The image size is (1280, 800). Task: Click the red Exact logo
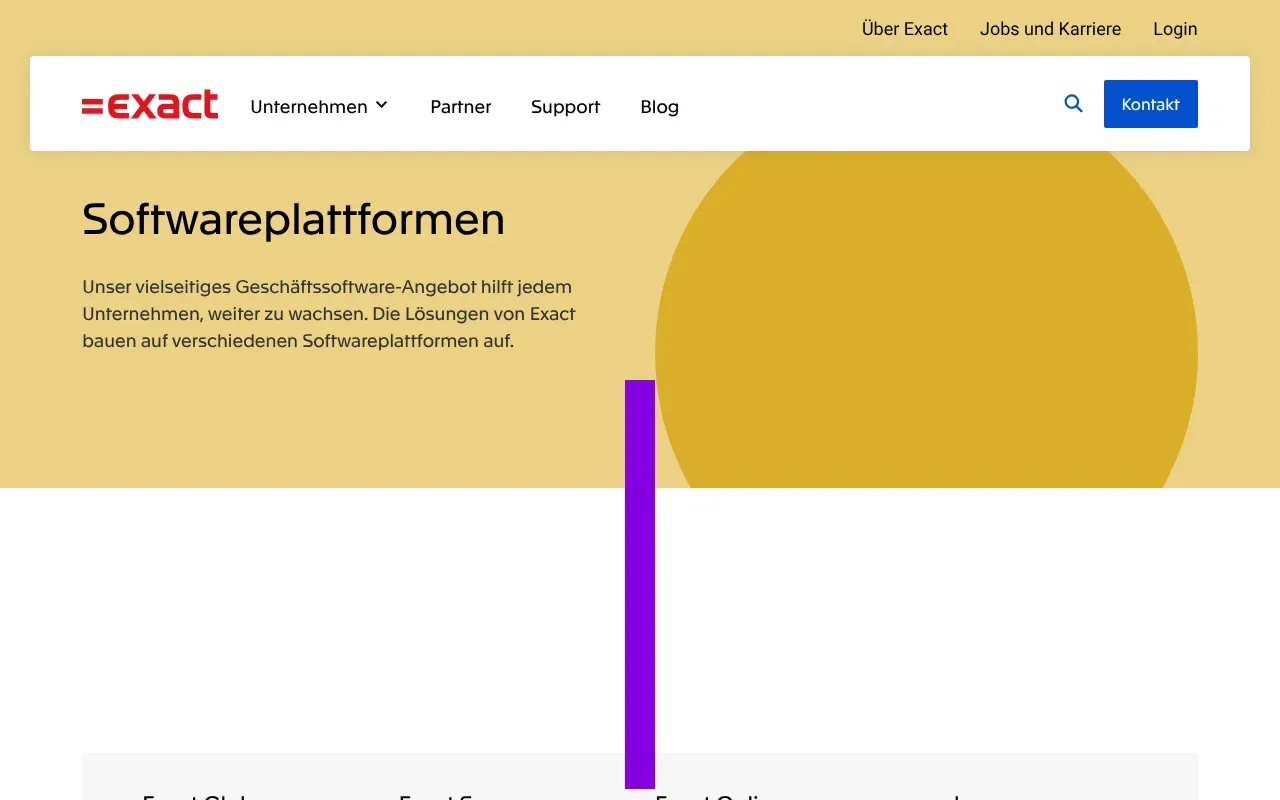[x=150, y=105]
